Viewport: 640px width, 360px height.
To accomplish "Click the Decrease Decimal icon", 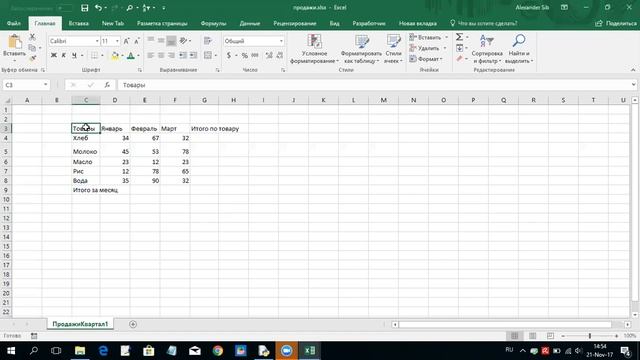I will tap(280, 56).
